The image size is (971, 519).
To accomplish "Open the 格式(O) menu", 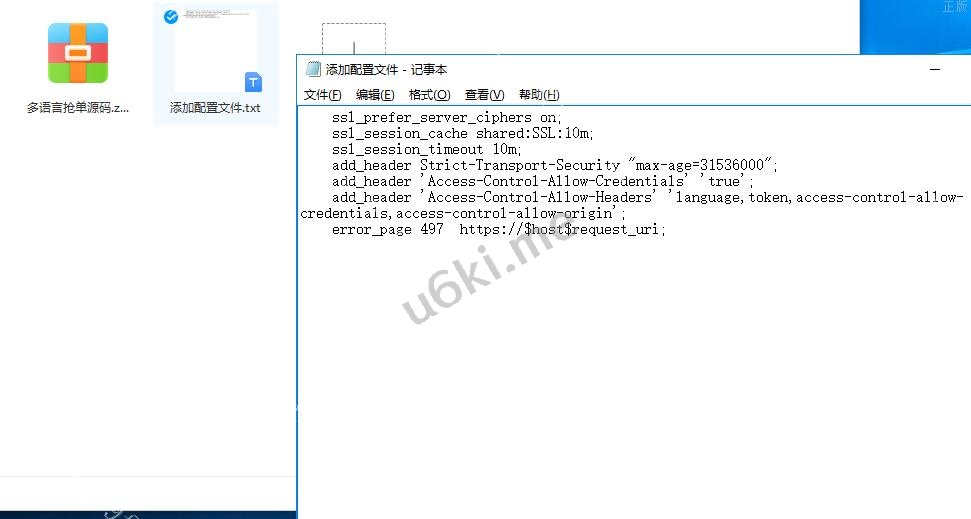I will click(429, 95).
